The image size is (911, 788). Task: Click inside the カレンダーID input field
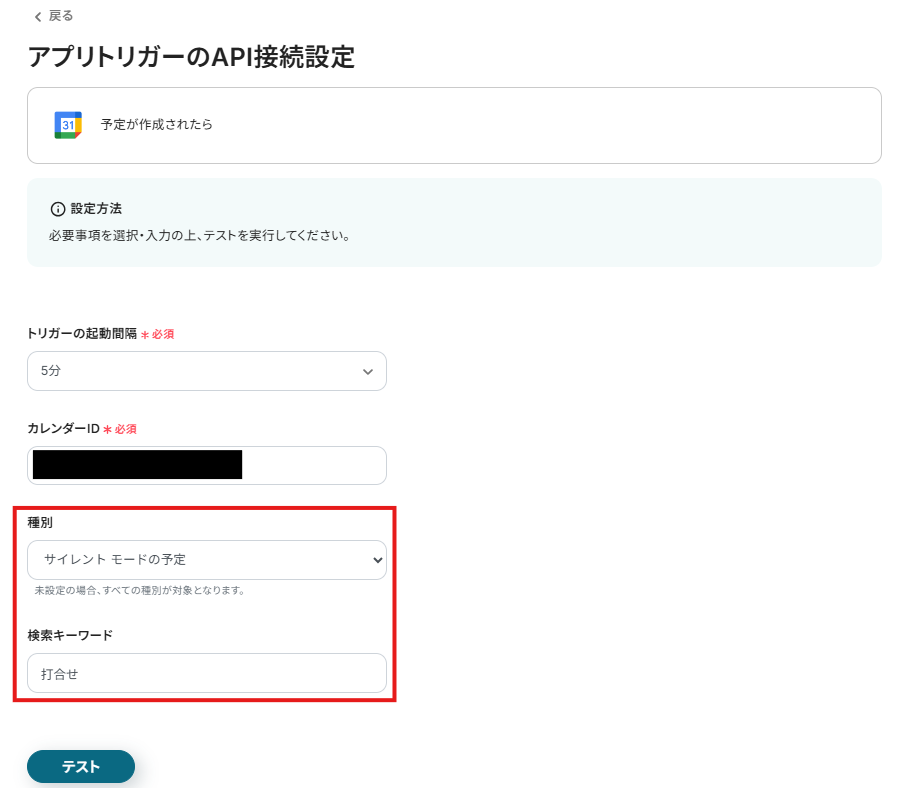[x=206, y=465]
